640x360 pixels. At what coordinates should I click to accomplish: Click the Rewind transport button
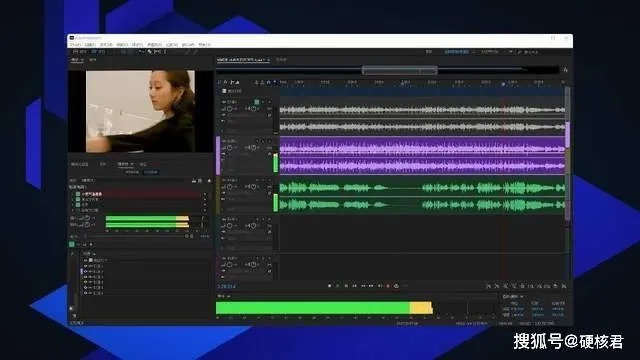tap(363, 286)
